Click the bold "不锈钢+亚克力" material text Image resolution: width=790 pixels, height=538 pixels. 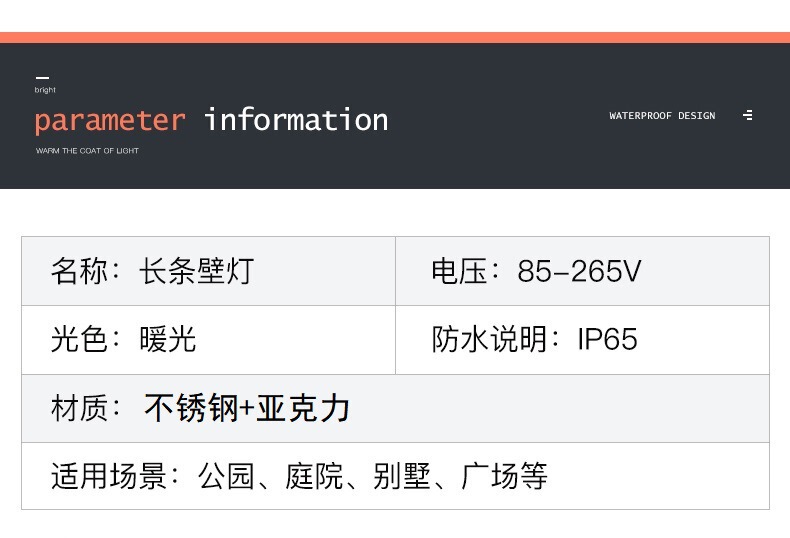[246, 408]
